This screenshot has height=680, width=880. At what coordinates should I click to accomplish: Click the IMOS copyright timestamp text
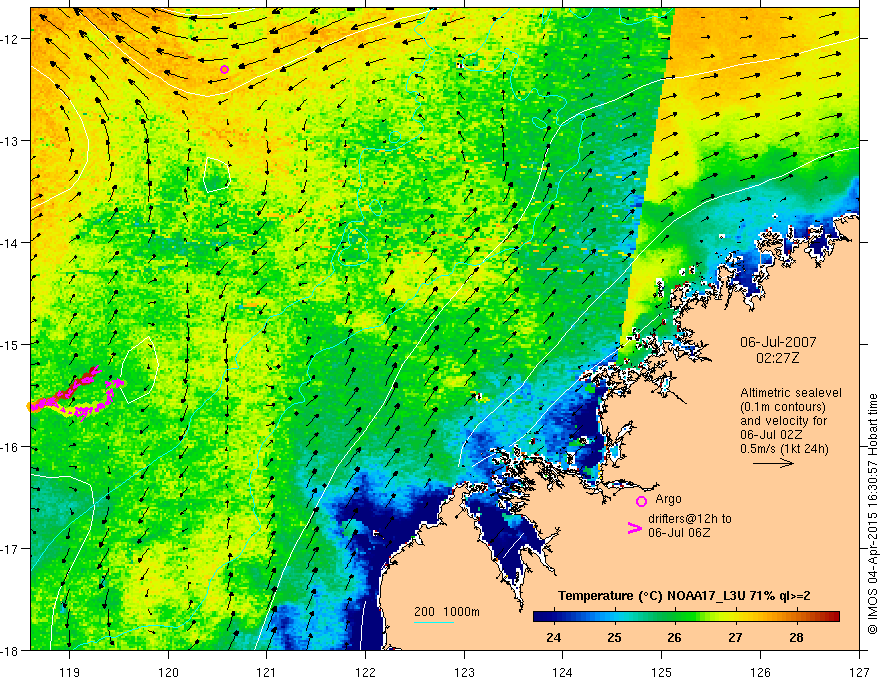click(x=873, y=514)
